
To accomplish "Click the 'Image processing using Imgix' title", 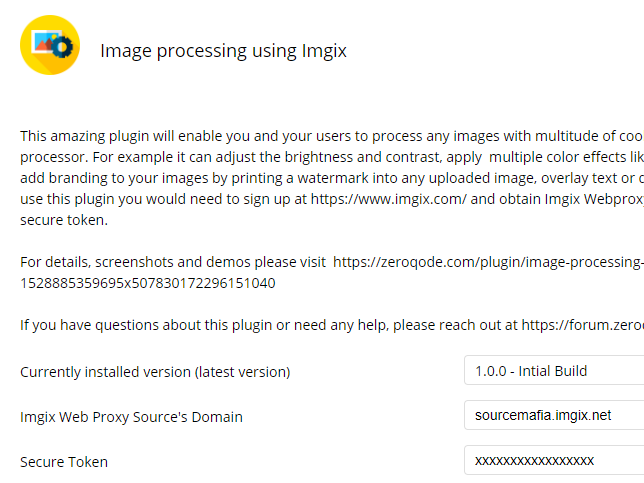I will (223, 51).
